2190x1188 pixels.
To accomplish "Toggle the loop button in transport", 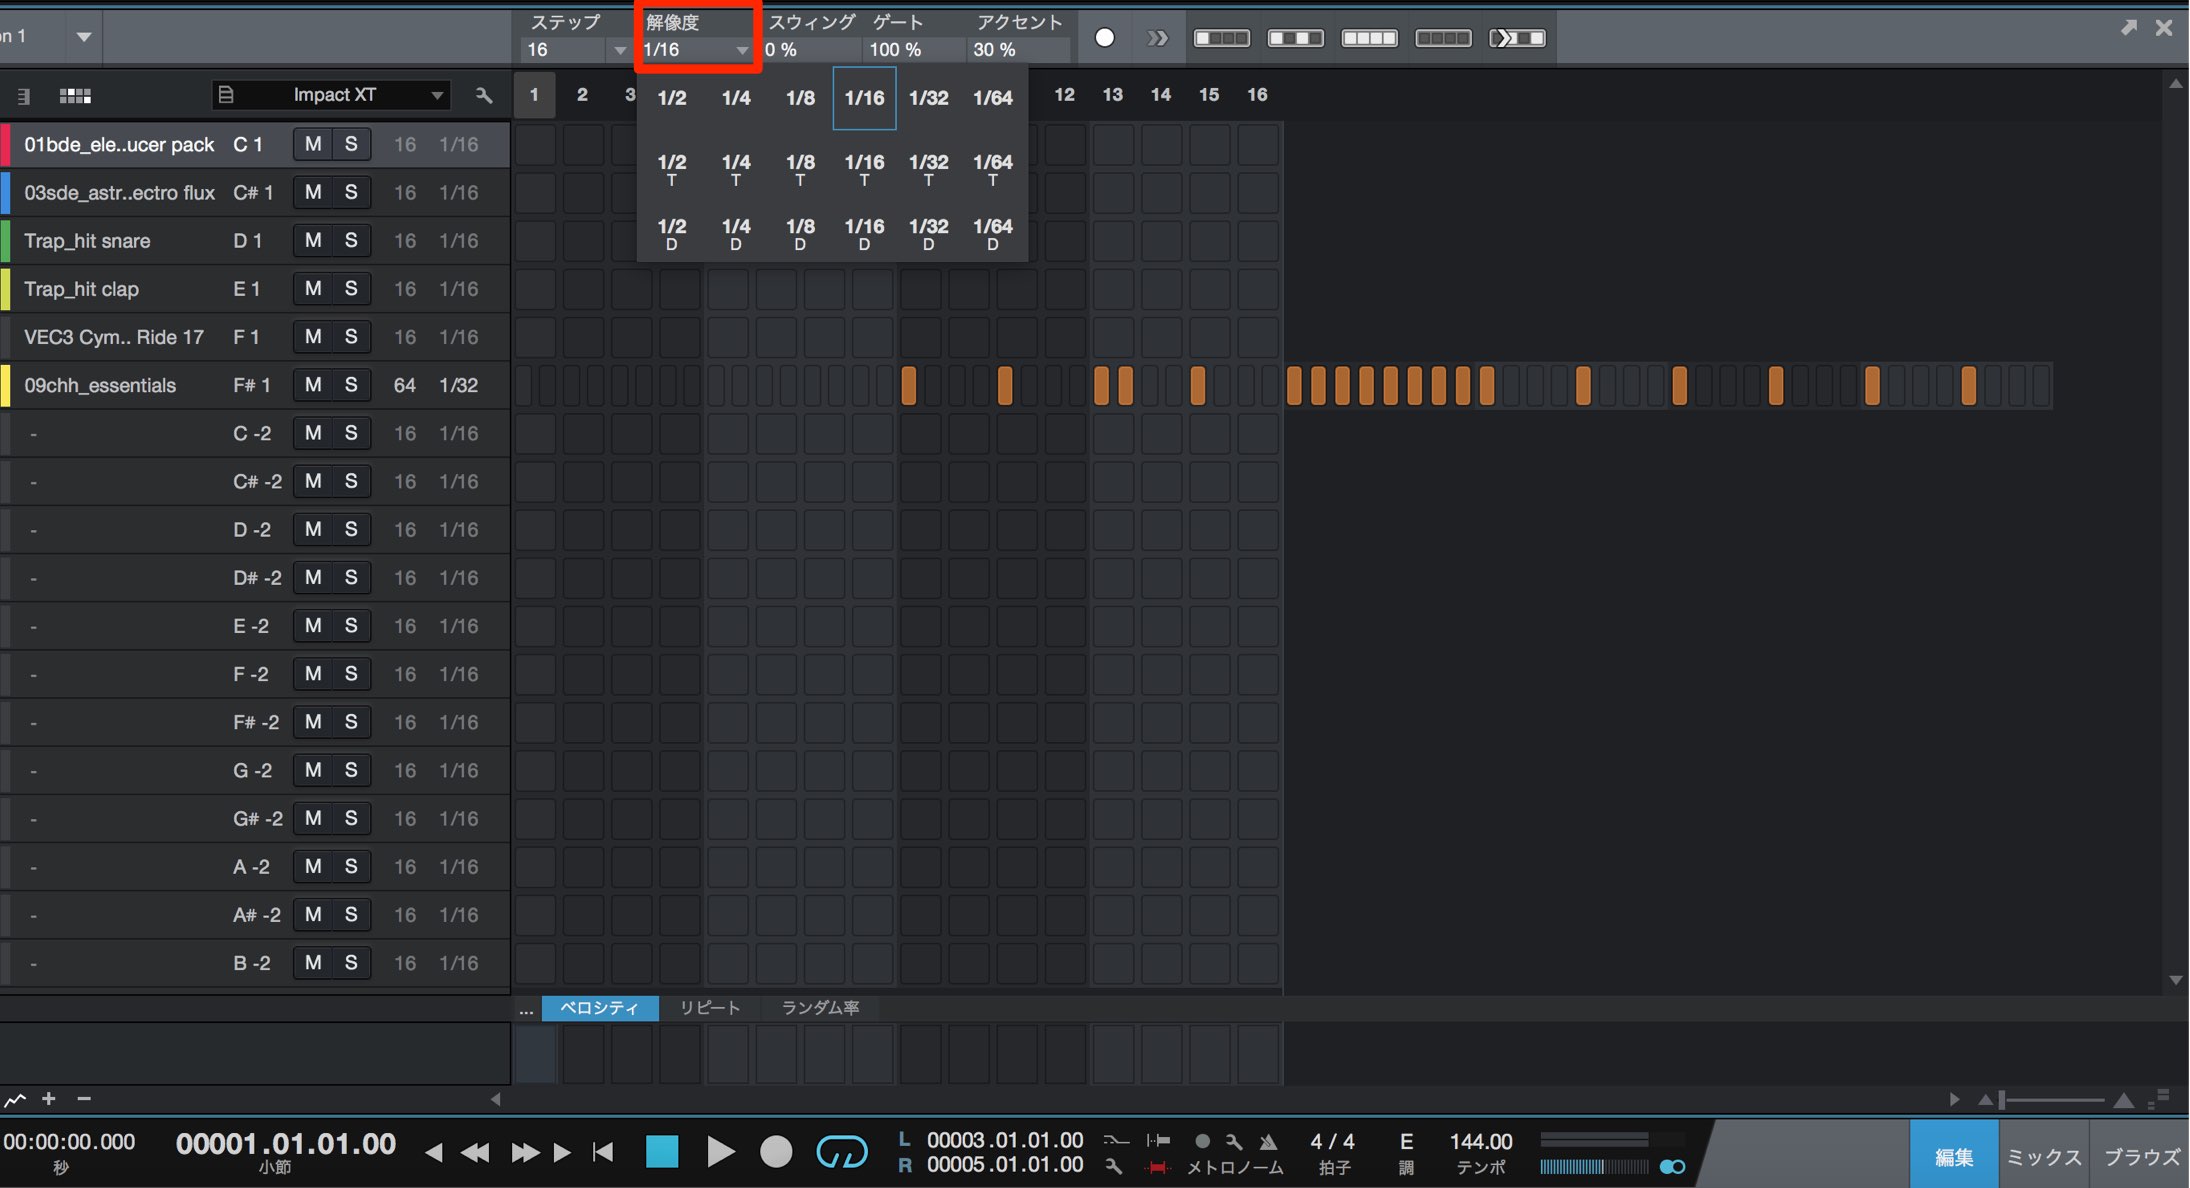I will click(x=841, y=1152).
